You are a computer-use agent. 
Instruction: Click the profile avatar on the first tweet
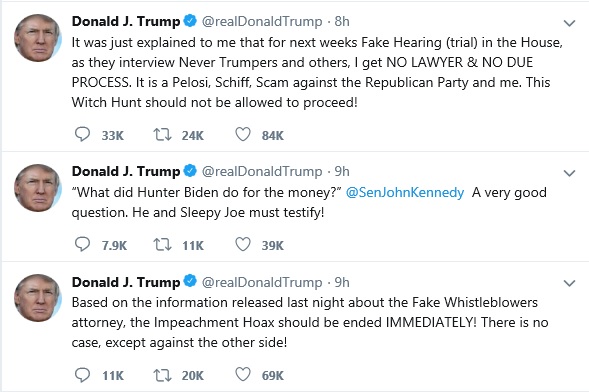[x=38, y=38]
